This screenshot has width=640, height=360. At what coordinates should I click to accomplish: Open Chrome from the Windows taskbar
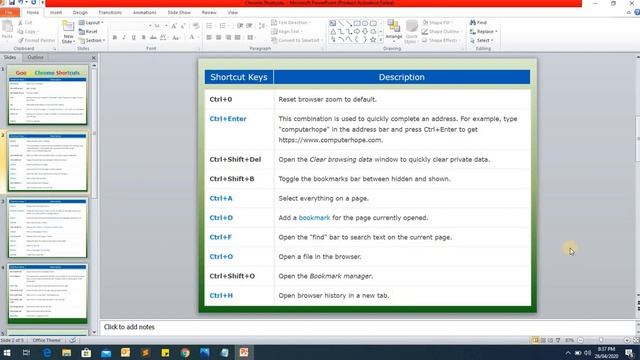point(185,352)
